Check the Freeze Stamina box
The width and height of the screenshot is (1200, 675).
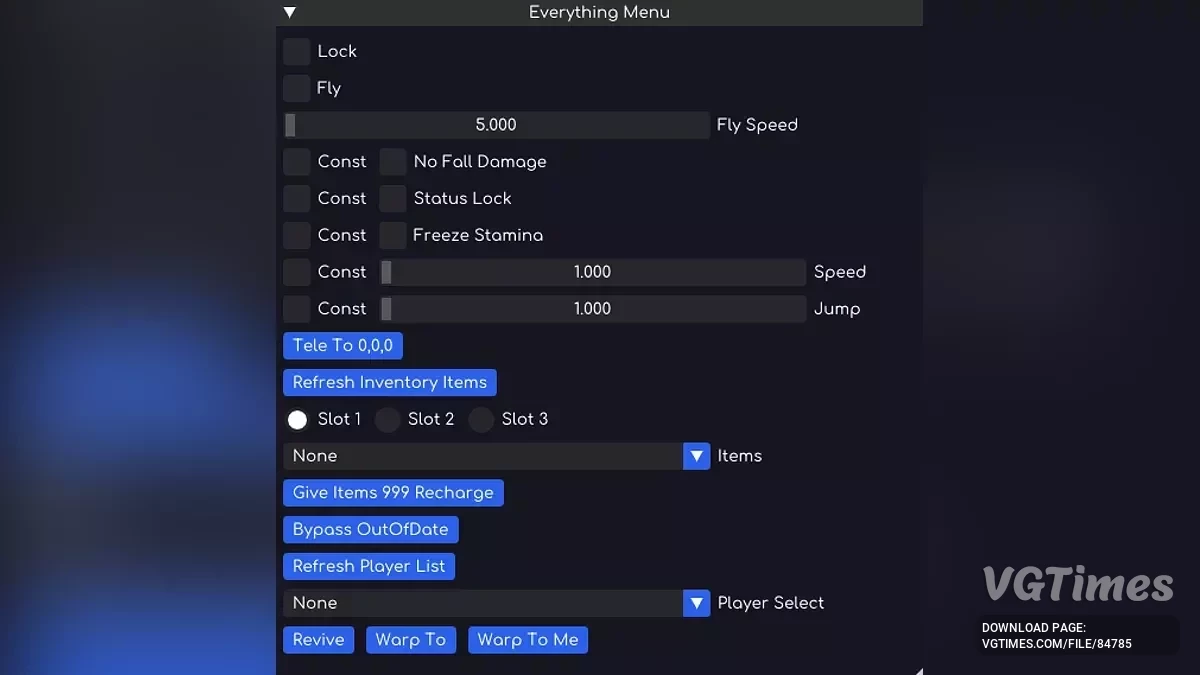[393, 235]
